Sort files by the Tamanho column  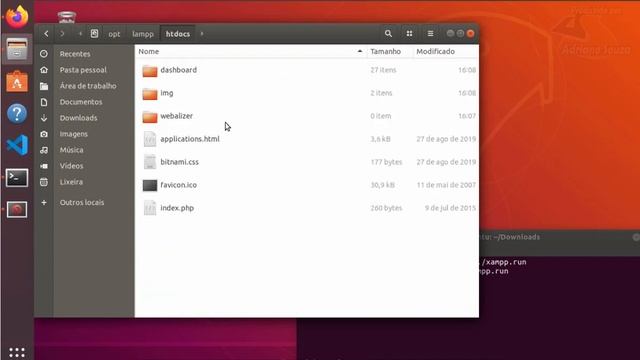[x=385, y=51]
